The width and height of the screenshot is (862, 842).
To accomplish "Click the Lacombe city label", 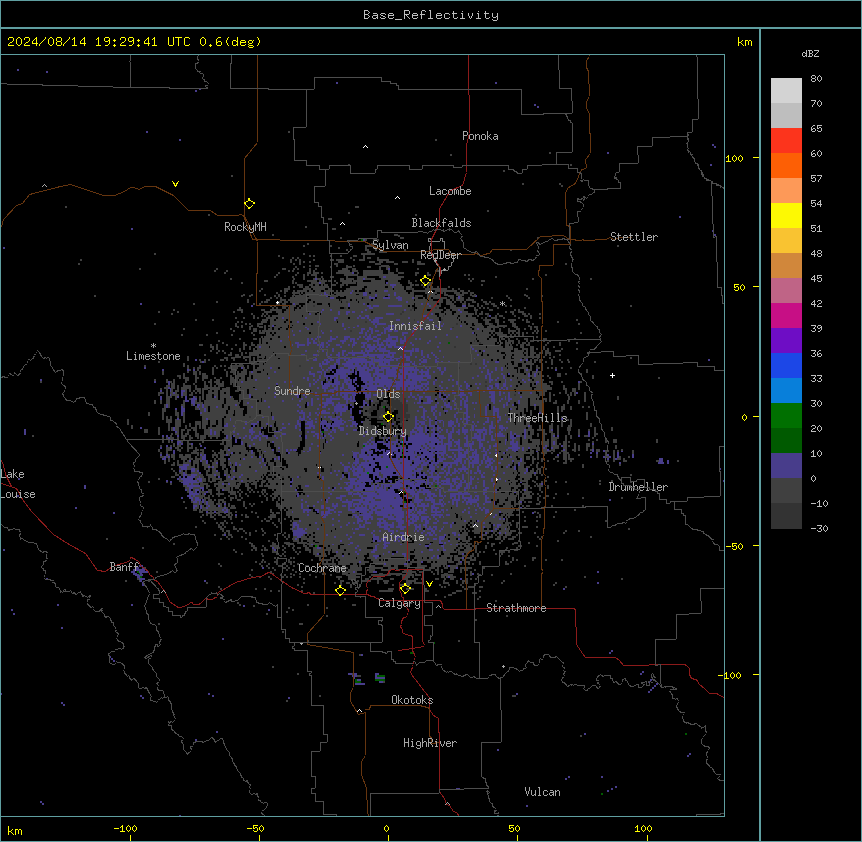I will pyautogui.click(x=450, y=191).
